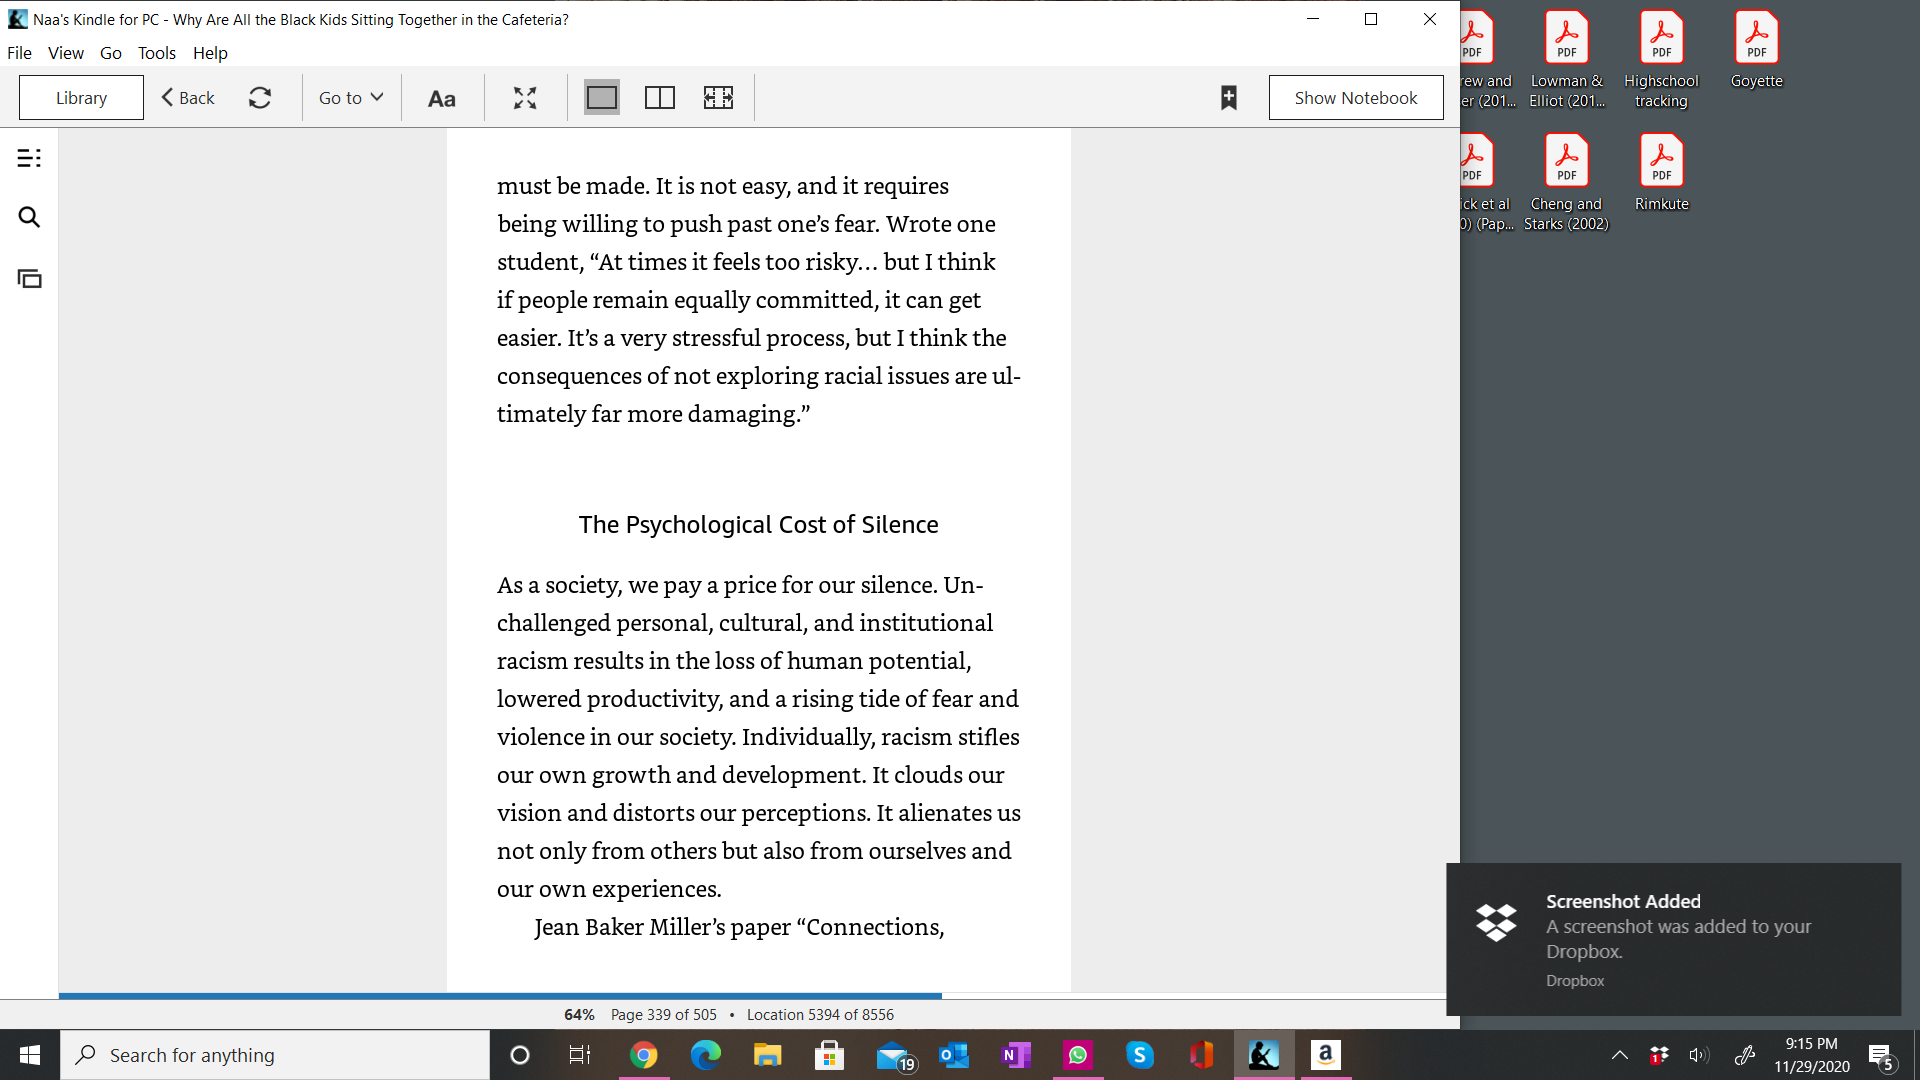This screenshot has height=1080, width=1920.
Task: Open OneNote from taskbar
Action: coord(1016,1055)
